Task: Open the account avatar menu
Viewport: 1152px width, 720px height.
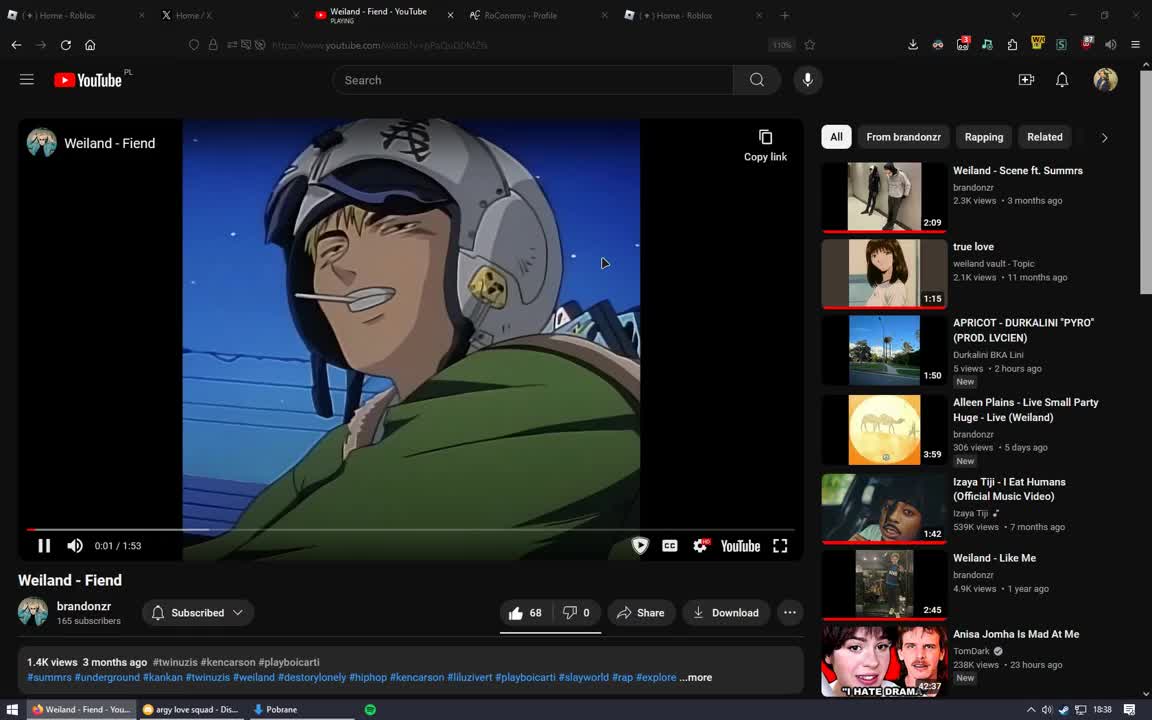Action: pos(1105,79)
